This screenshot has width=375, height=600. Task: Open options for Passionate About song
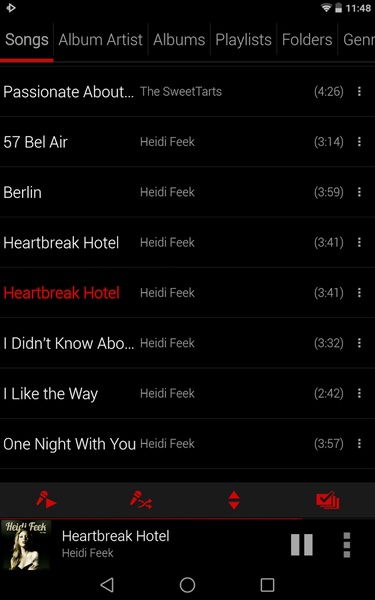[x=359, y=91]
